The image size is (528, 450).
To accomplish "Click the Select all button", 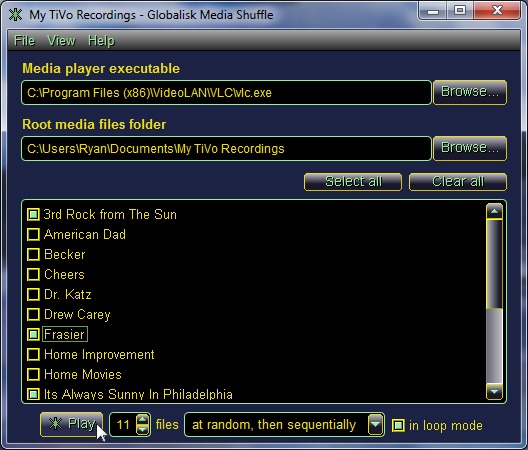I will (x=353, y=182).
